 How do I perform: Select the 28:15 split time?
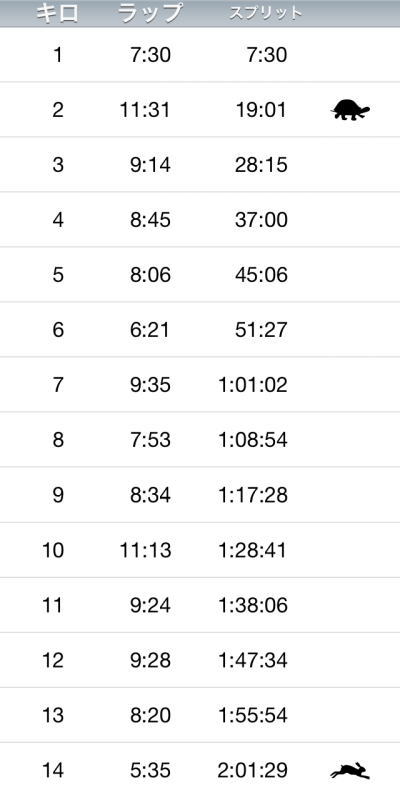tap(261, 165)
